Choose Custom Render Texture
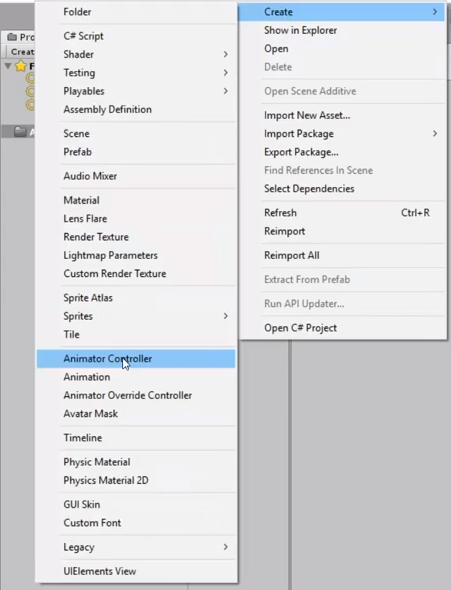Image resolution: width=451 pixels, height=590 pixels. tap(136, 274)
